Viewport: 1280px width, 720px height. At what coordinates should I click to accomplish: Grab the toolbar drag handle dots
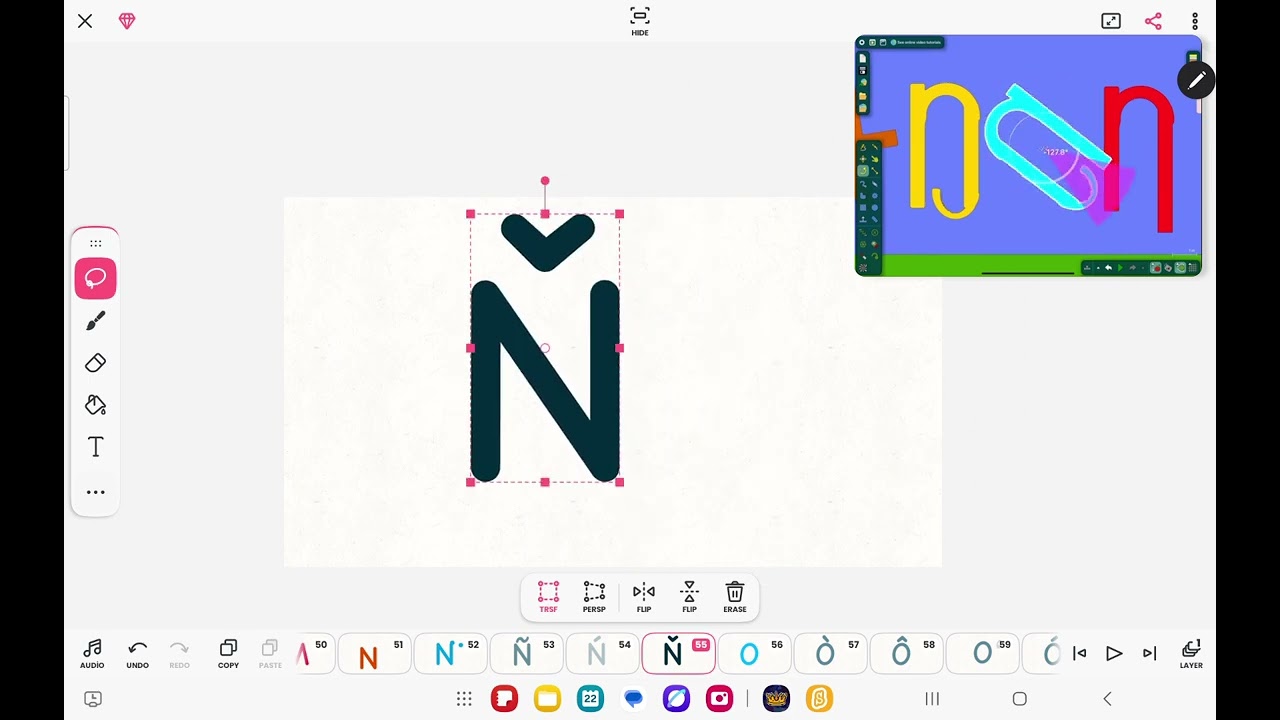point(96,243)
